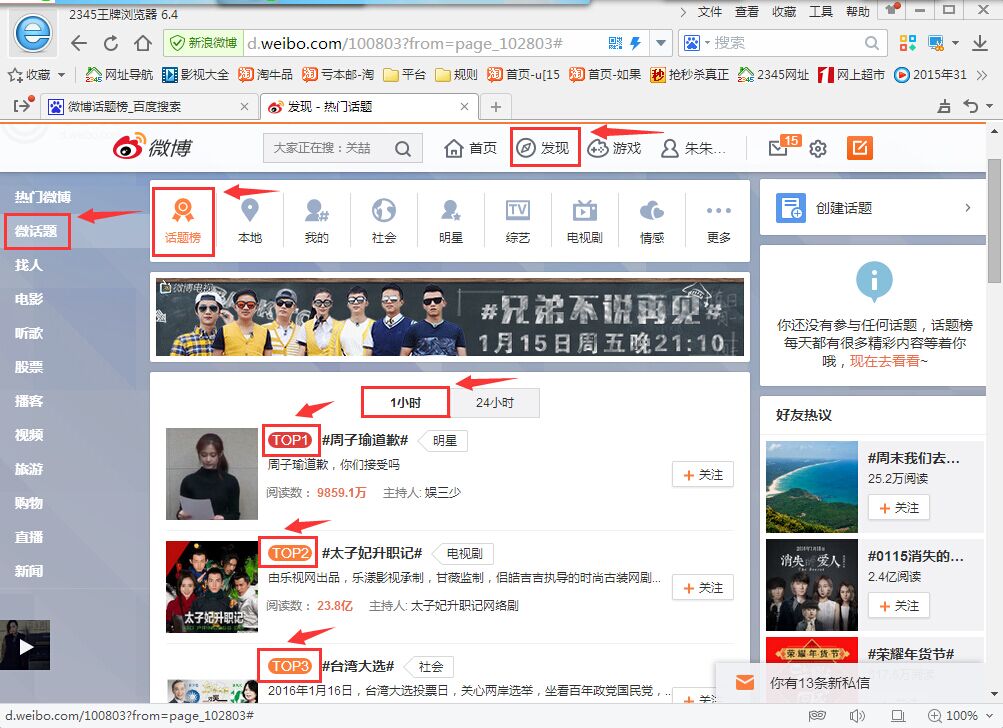Select the 话题榜 category icon
This screenshot has width=1003, height=728.
point(183,221)
